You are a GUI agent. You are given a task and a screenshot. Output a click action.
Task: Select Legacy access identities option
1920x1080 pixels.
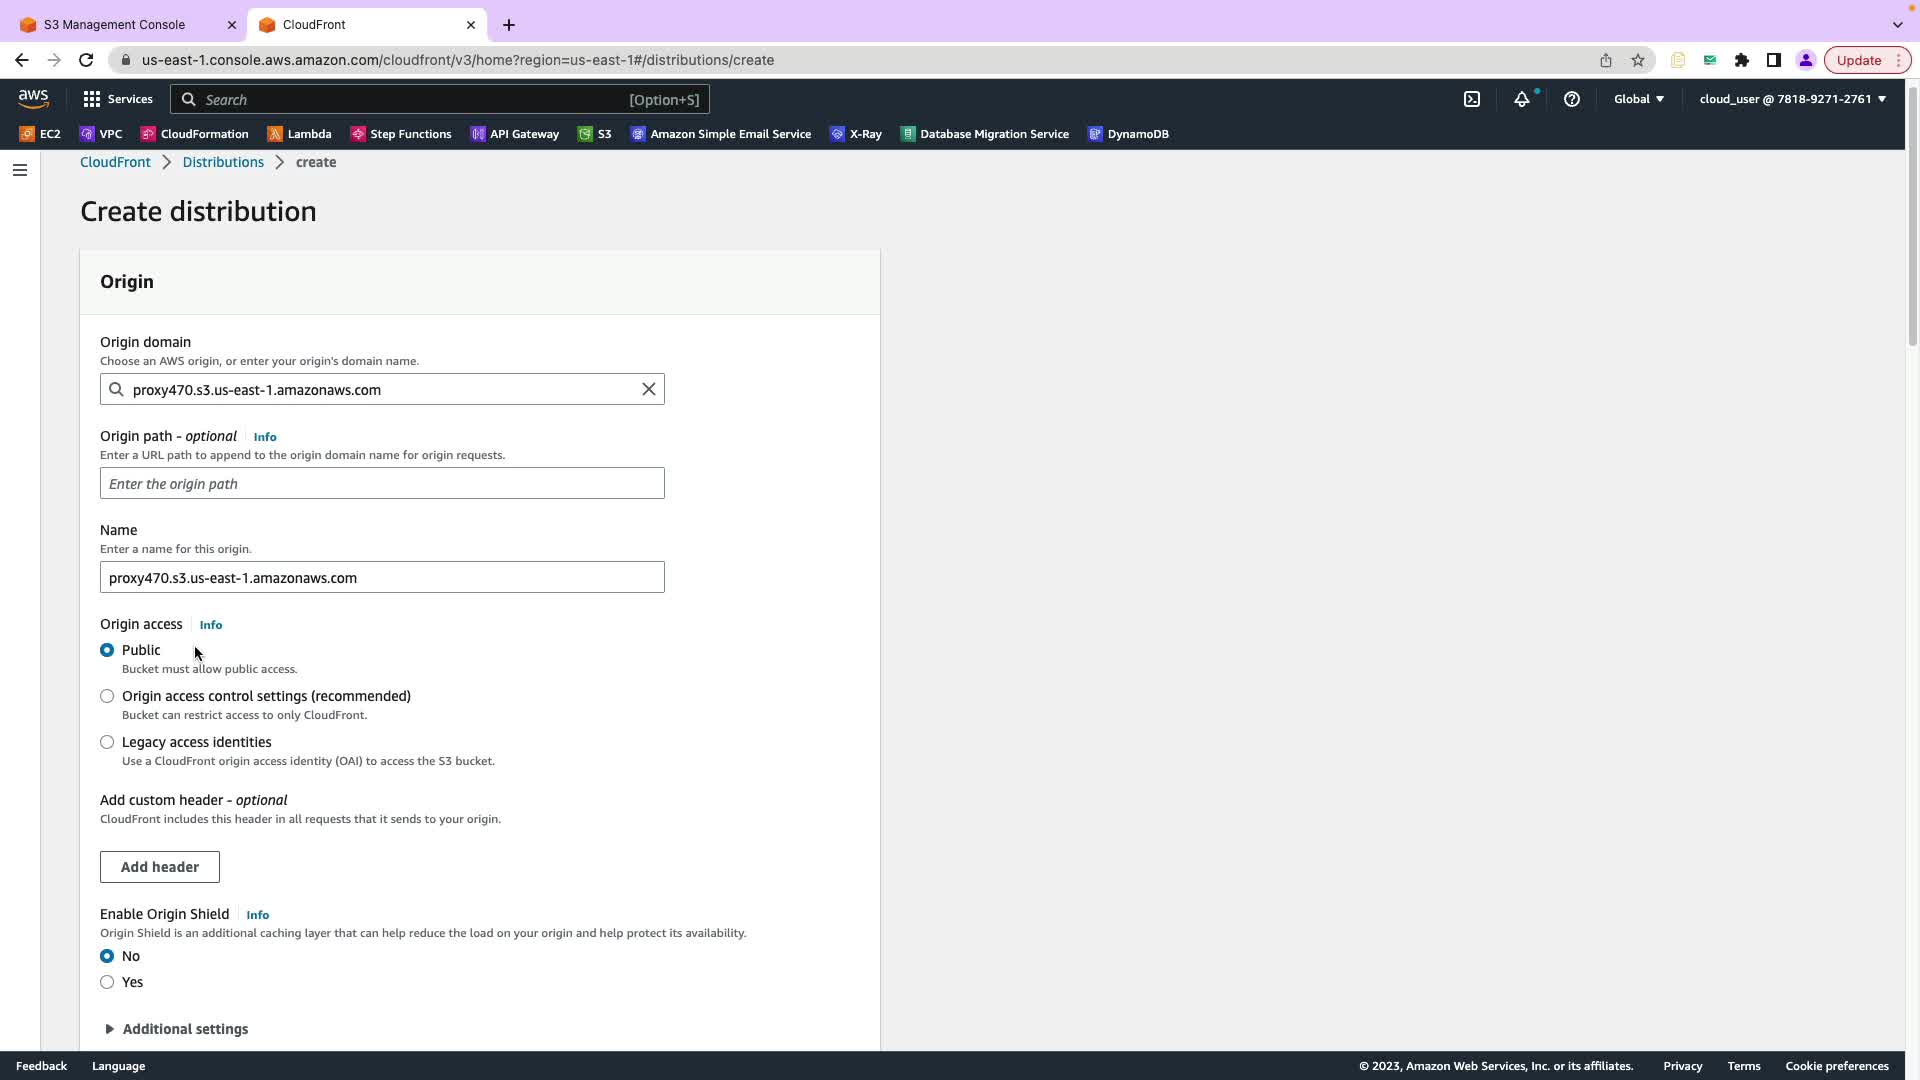[107, 742]
